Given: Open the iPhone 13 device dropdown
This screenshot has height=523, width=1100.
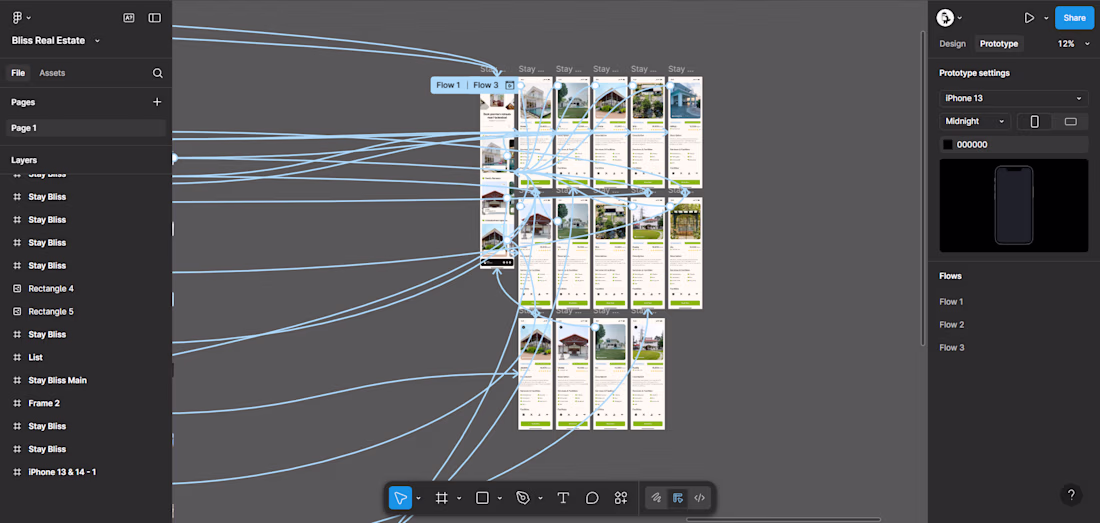Looking at the screenshot, I should (x=1014, y=98).
